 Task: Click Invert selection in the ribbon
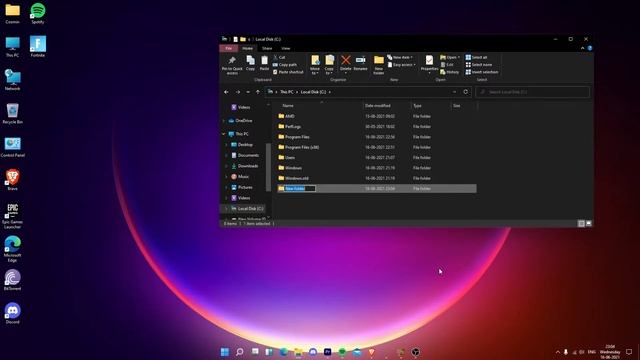coord(482,72)
